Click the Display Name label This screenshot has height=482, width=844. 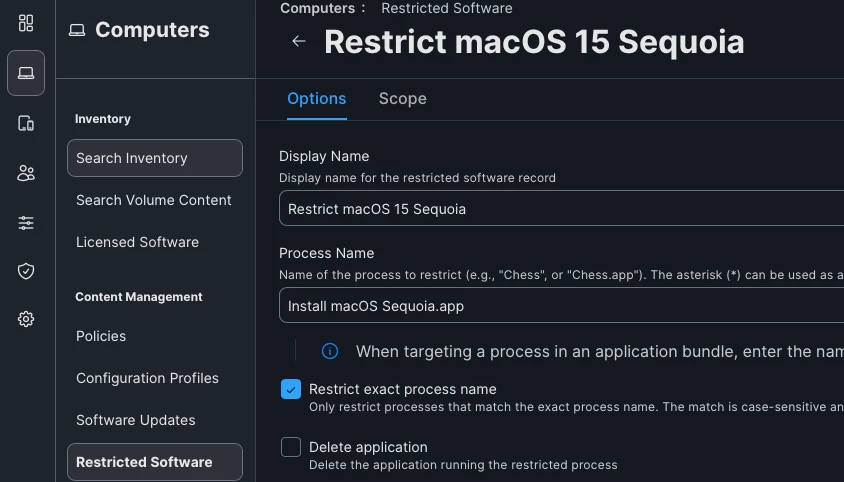pos(324,156)
